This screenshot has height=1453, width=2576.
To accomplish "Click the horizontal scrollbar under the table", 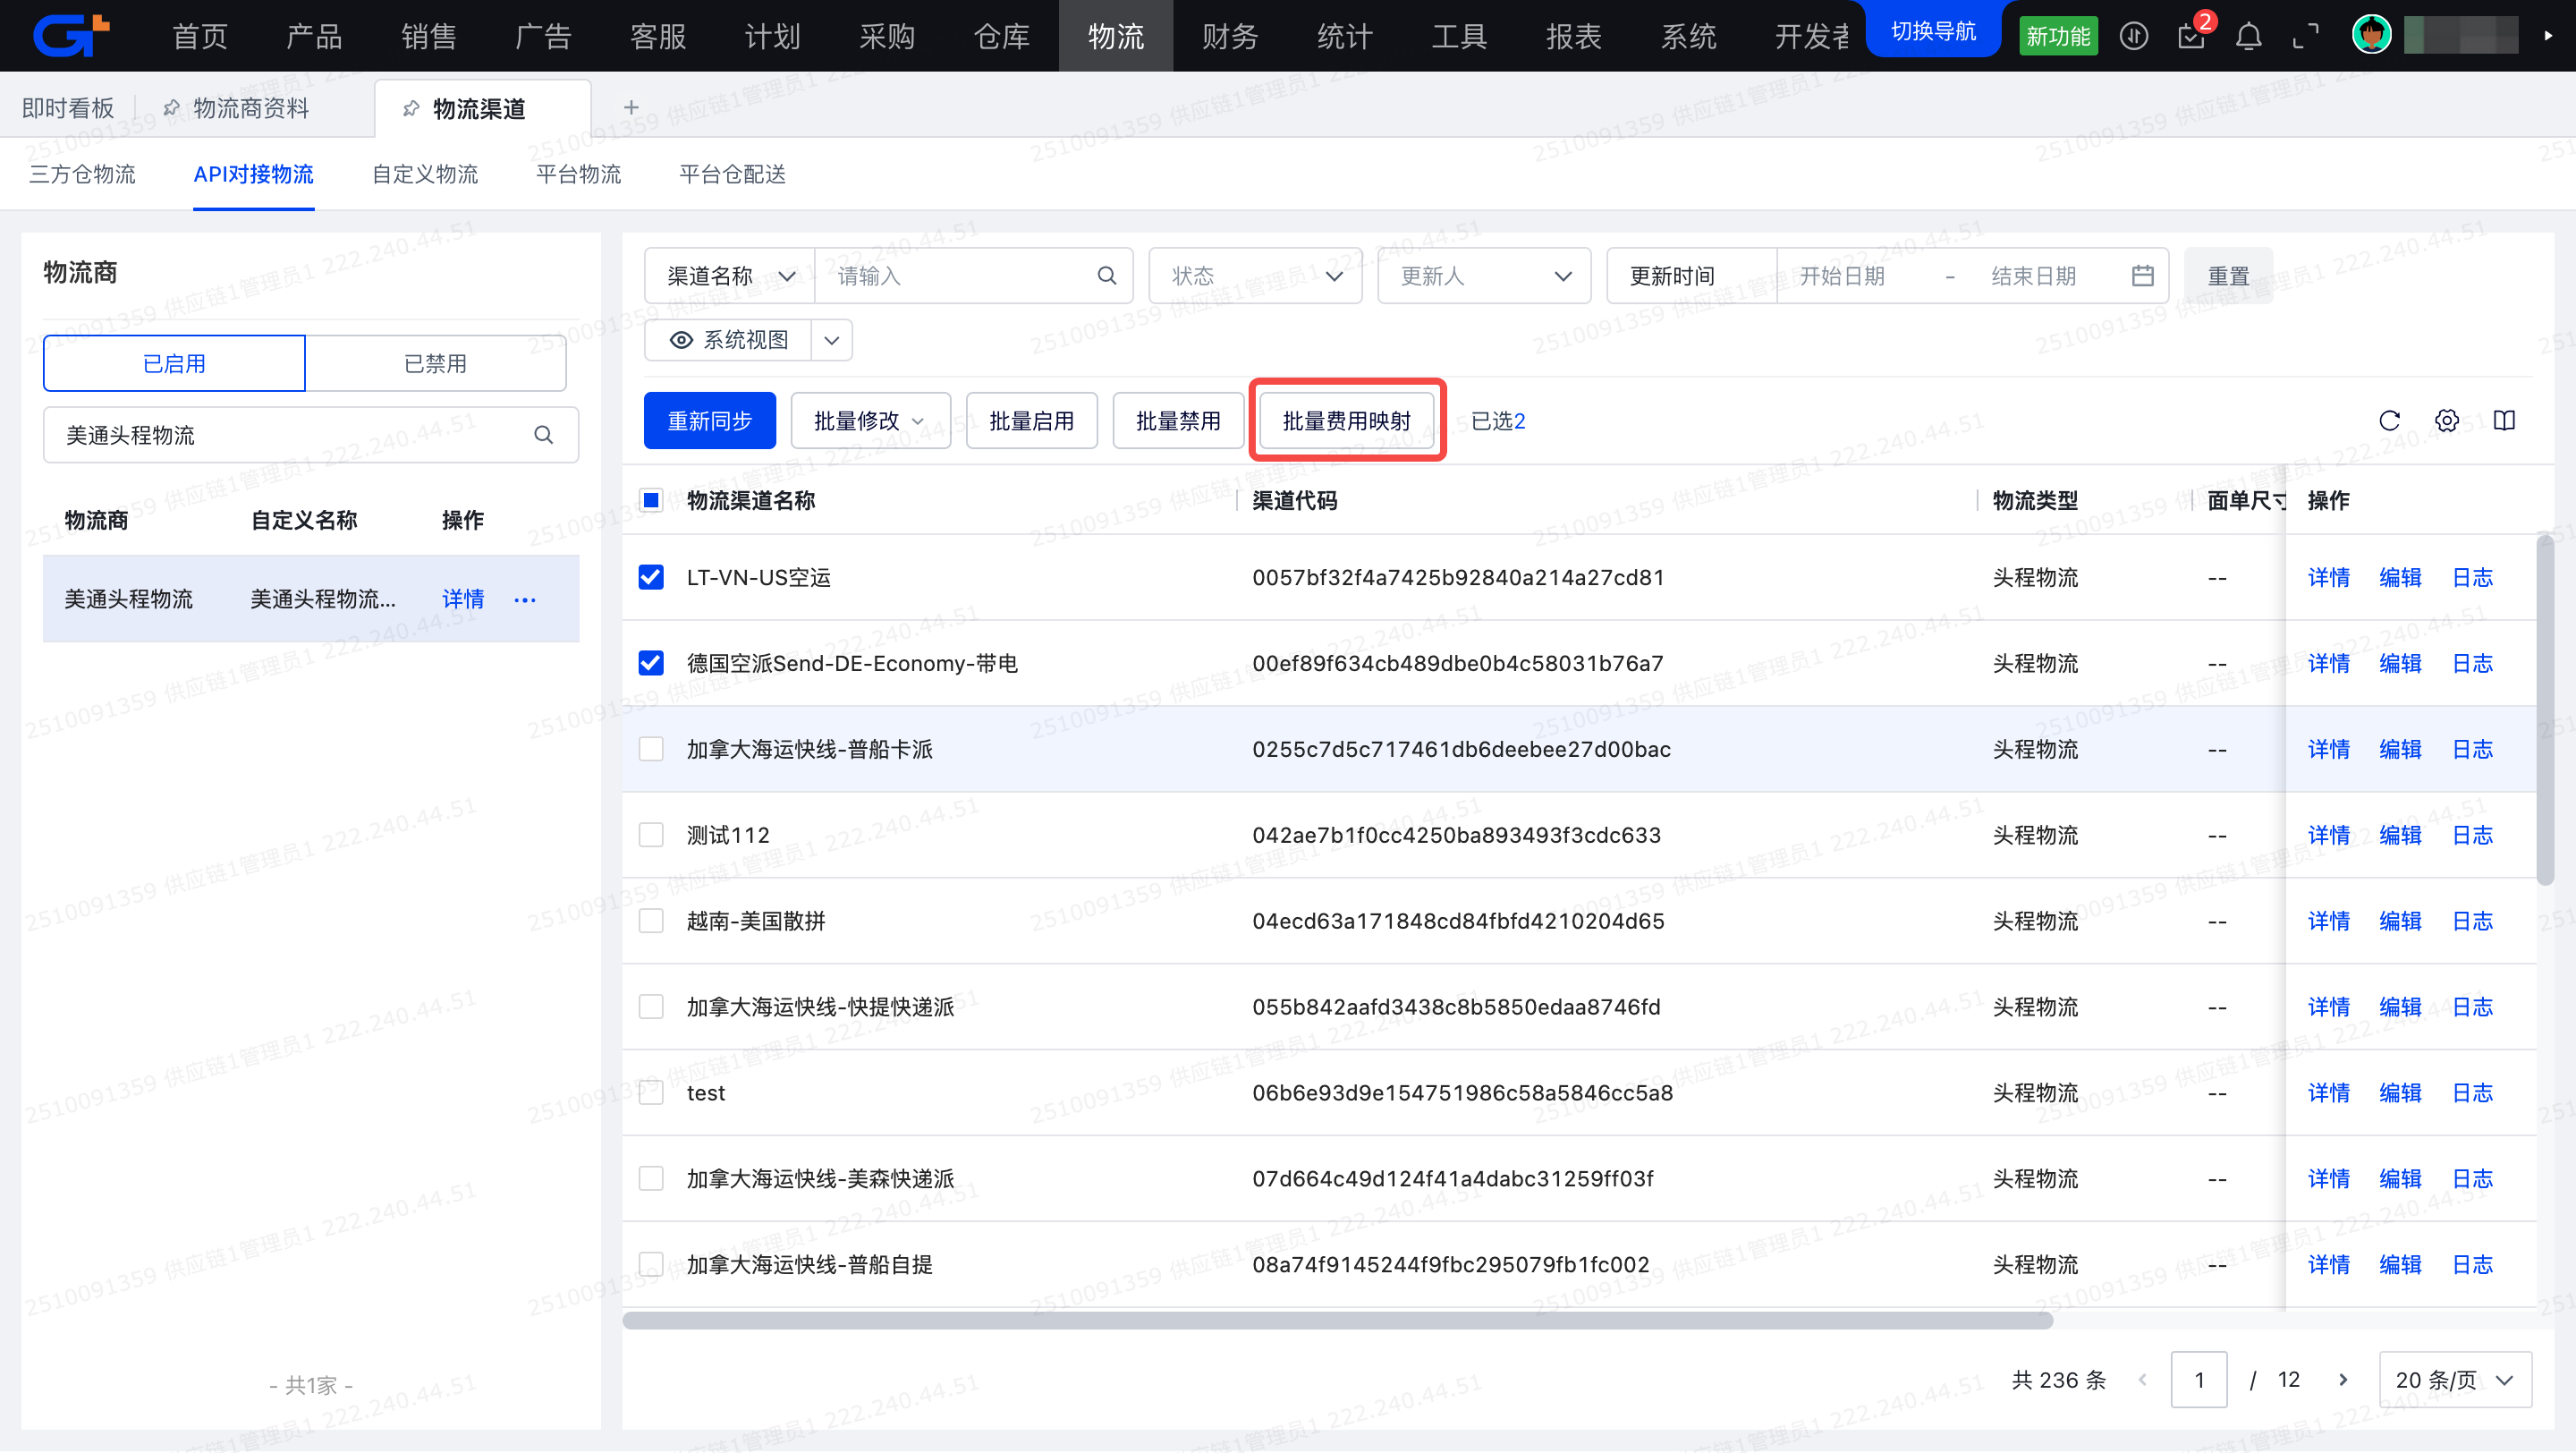I will (1337, 1321).
